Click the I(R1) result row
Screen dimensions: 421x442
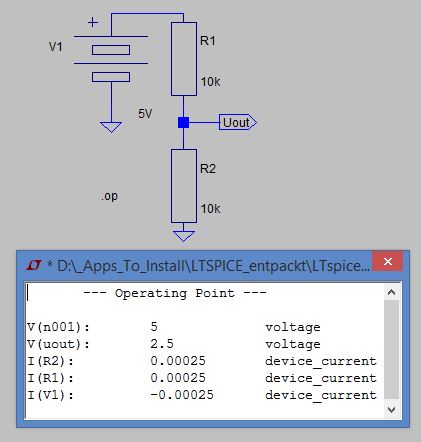[x=202, y=378]
